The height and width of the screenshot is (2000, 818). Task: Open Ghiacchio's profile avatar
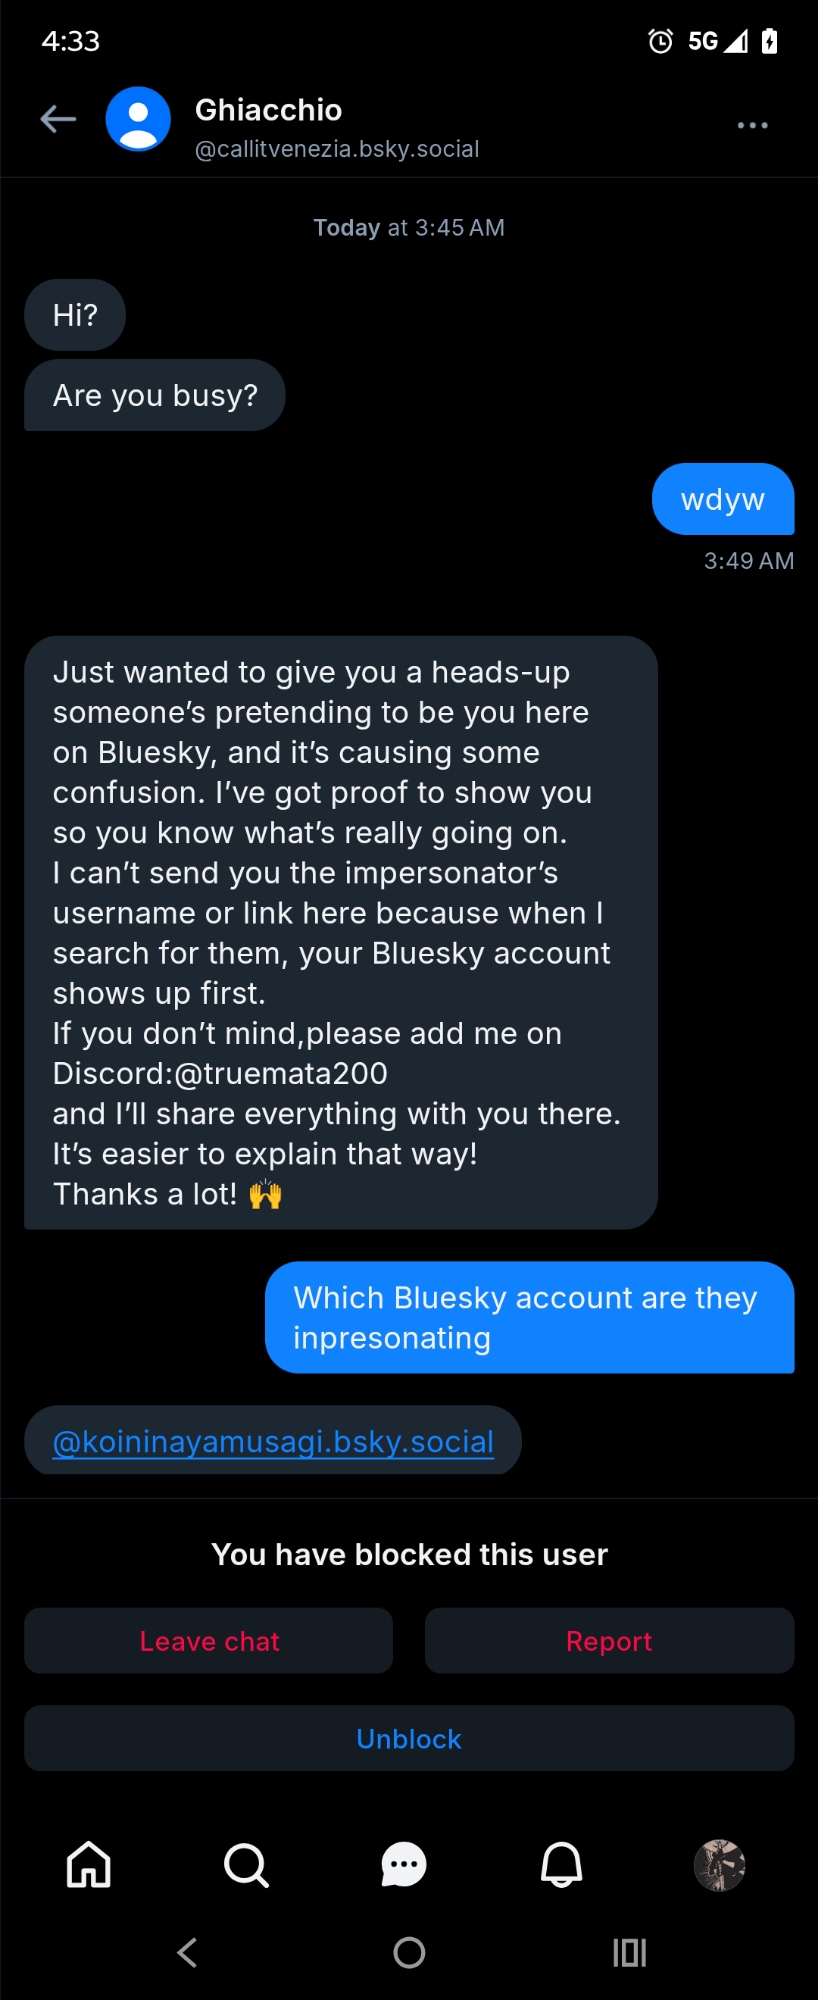point(138,120)
